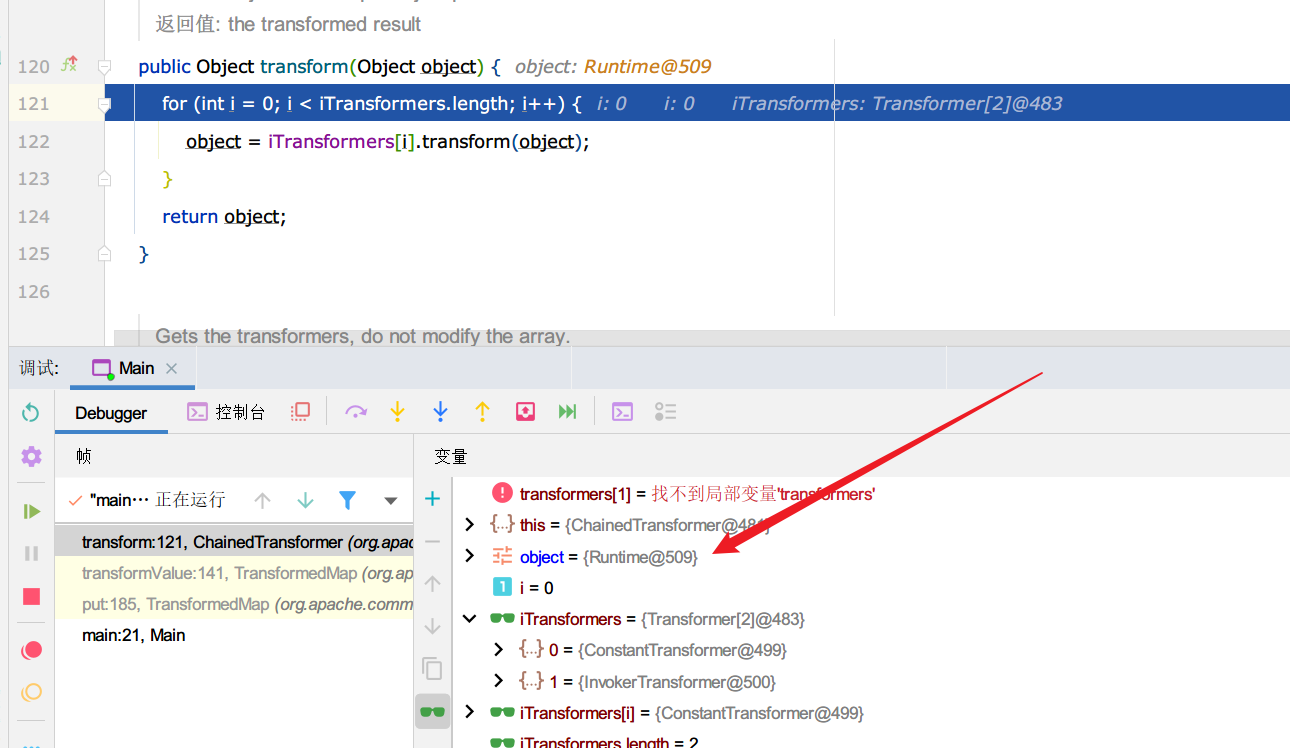This screenshot has height=748, width=1290.
Task: Go to previous frame arrow
Action: 263,500
